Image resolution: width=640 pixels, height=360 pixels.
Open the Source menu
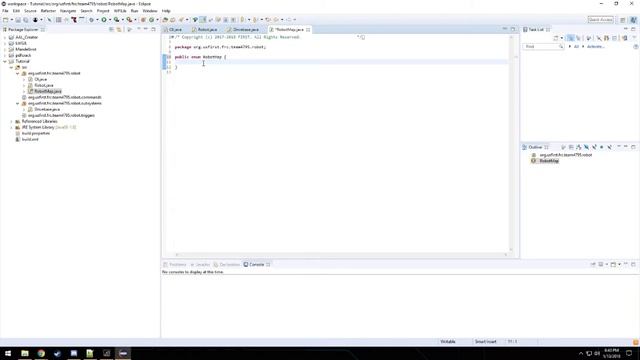[x=30, y=11]
